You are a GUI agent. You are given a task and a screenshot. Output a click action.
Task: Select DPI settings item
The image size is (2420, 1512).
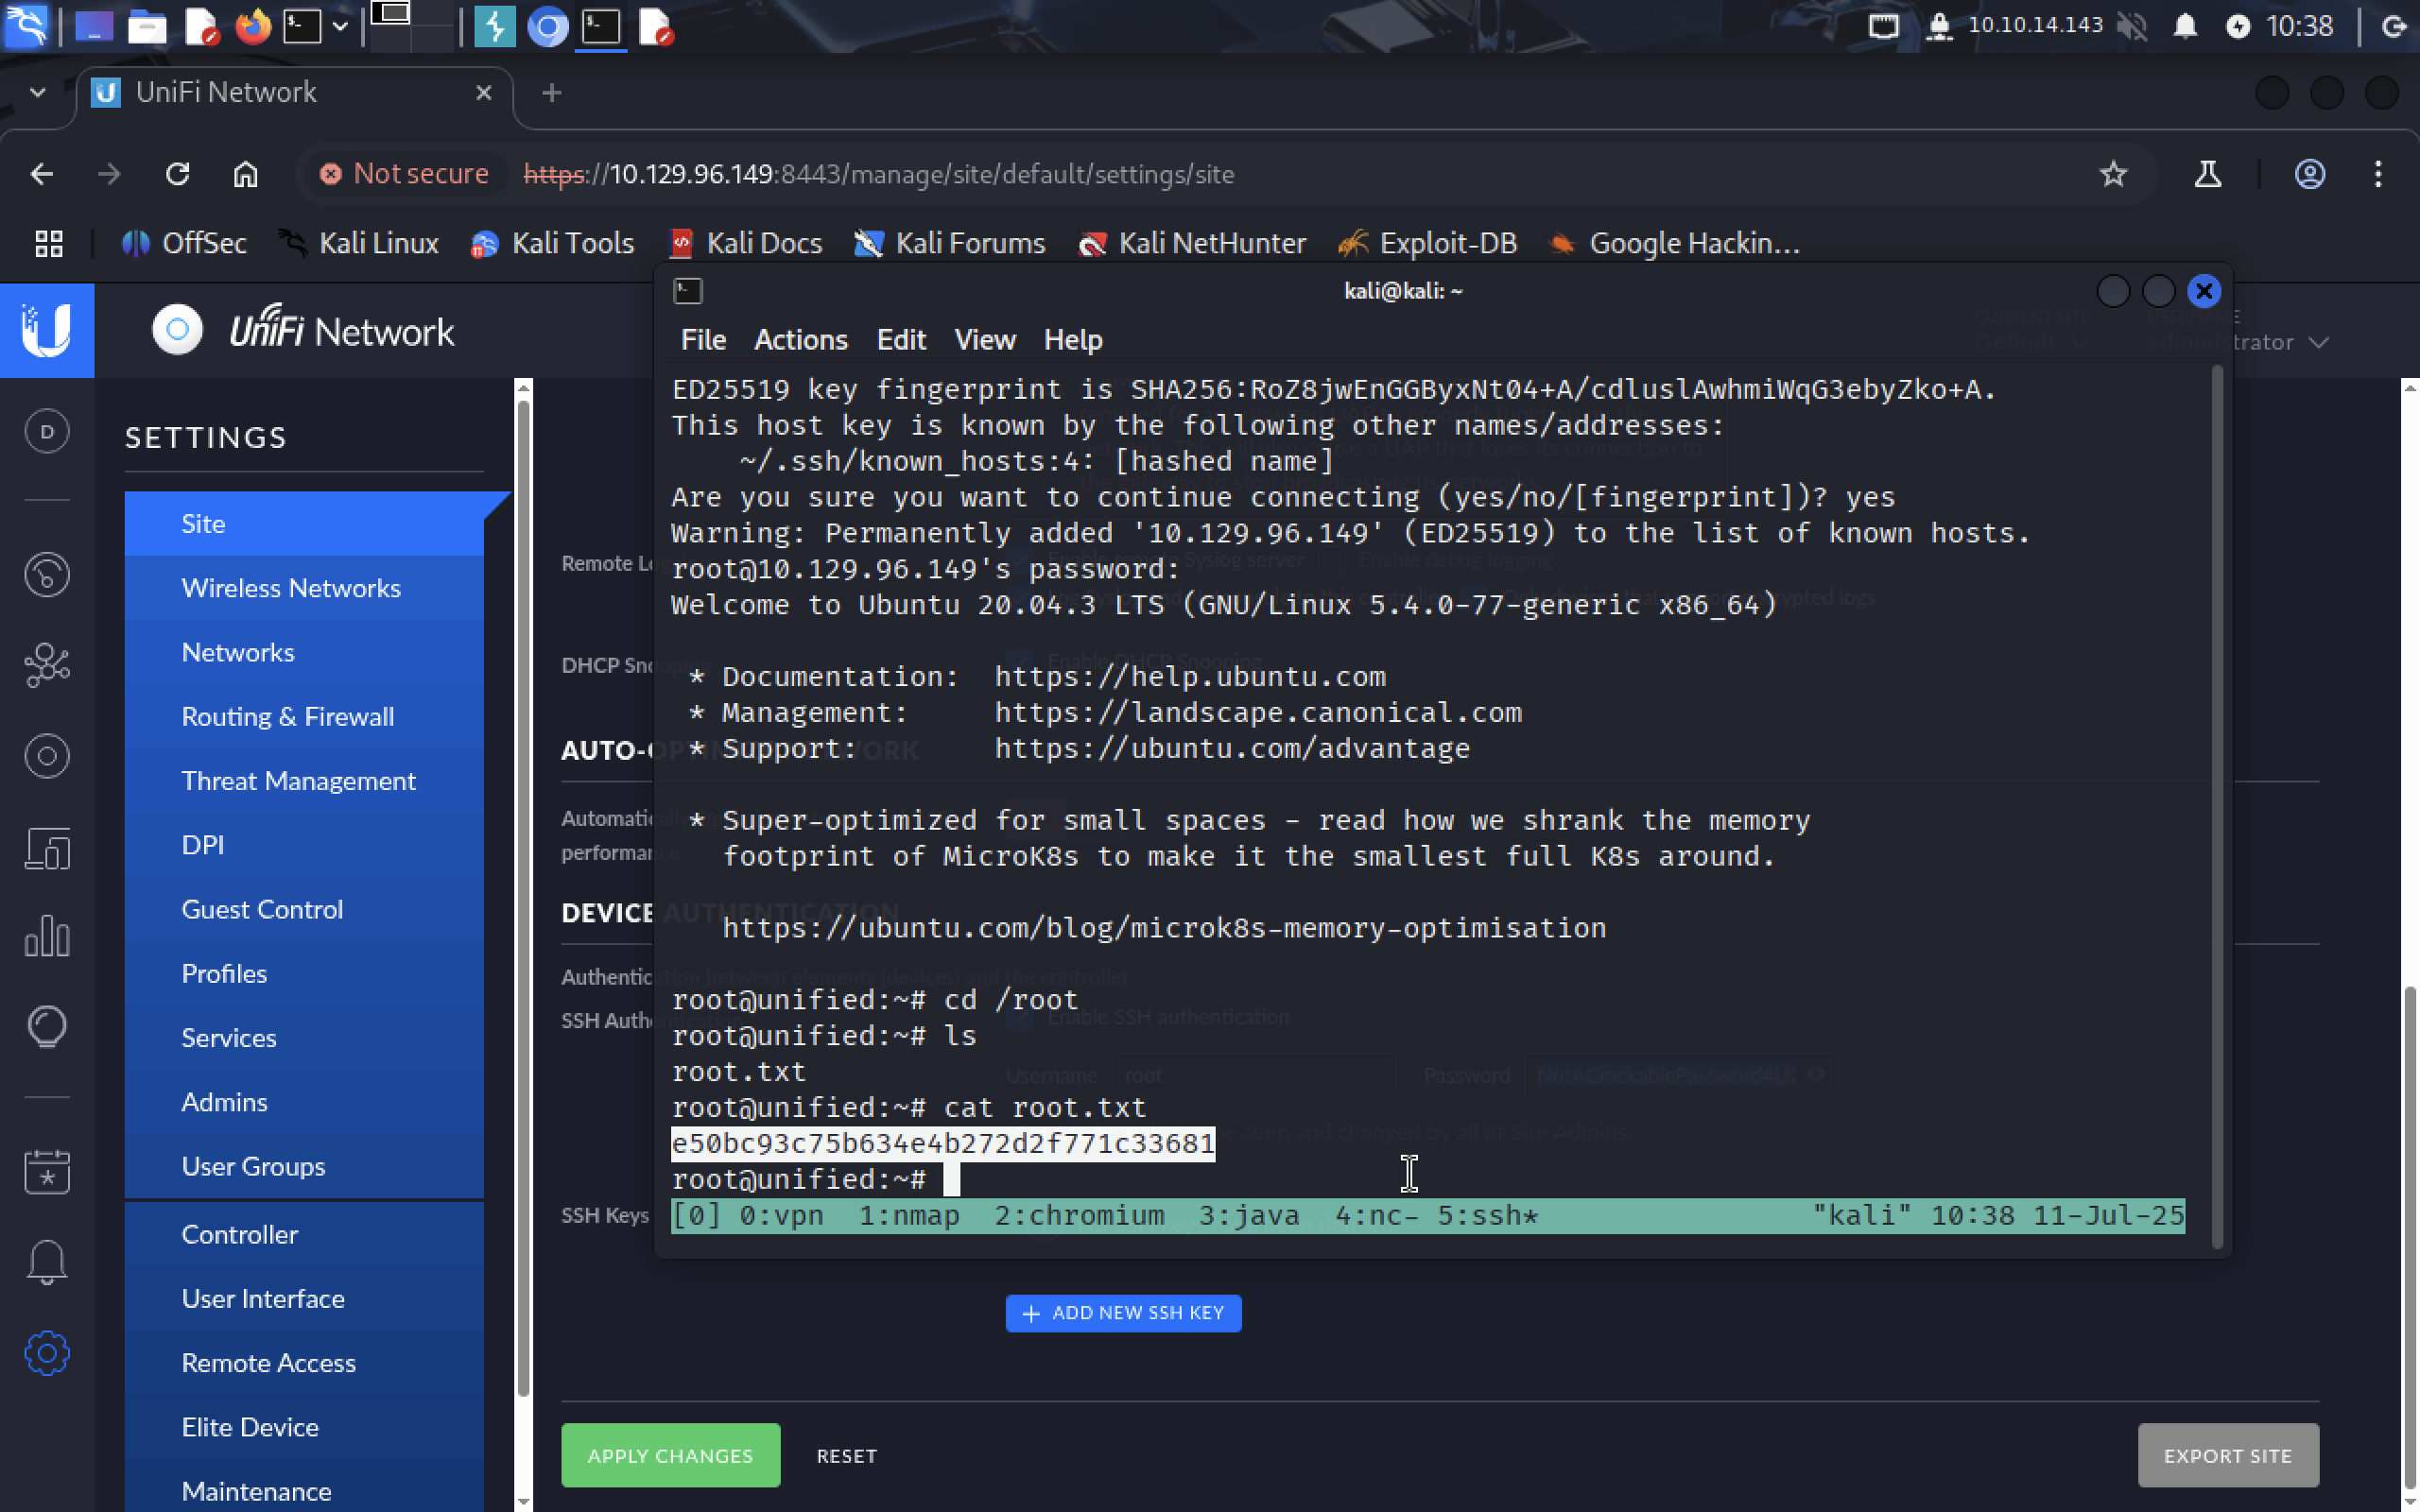pos(304,845)
